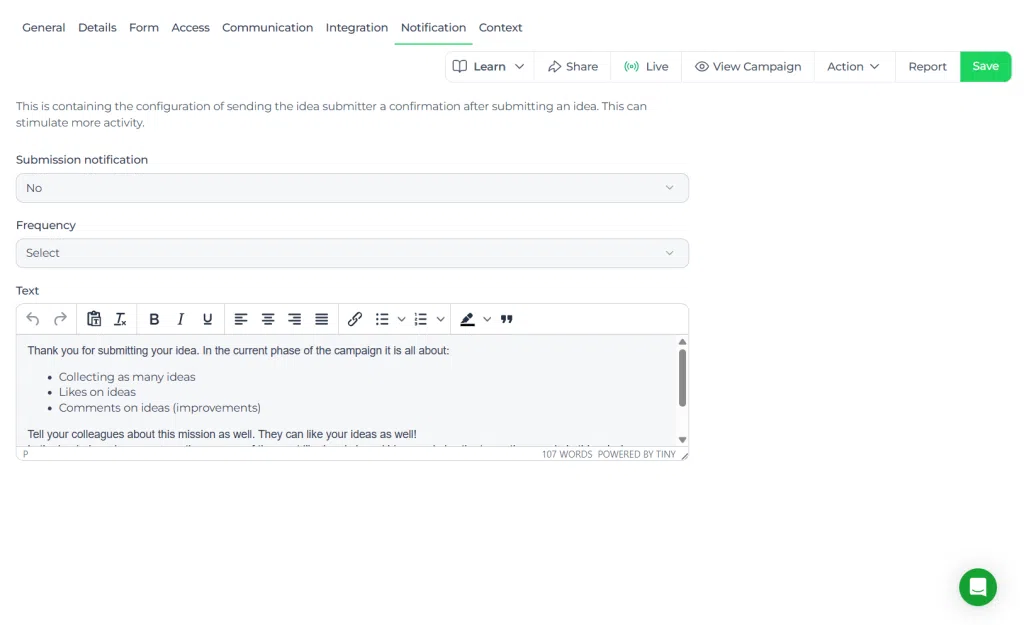Center align the text
Viewport: 1024px width, 625px height.
[x=268, y=319]
